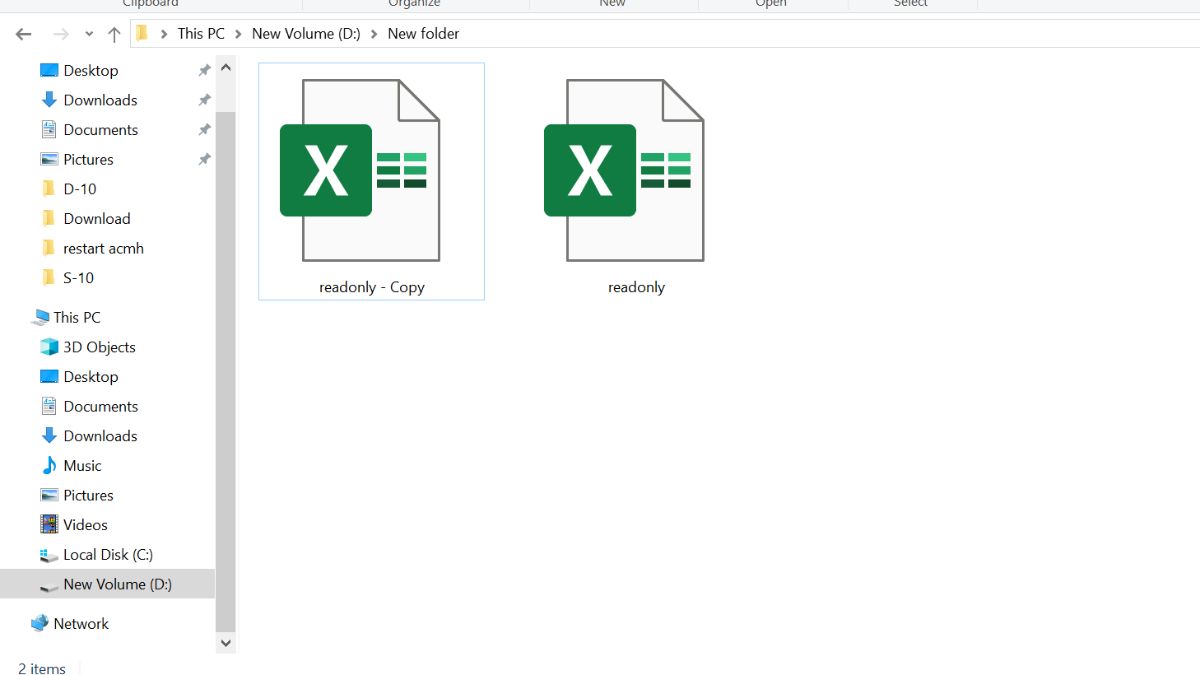Click navigation pane scrollbar up arrow
Viewport: 1200px width, 675px height.
click(x=226, y=68)
